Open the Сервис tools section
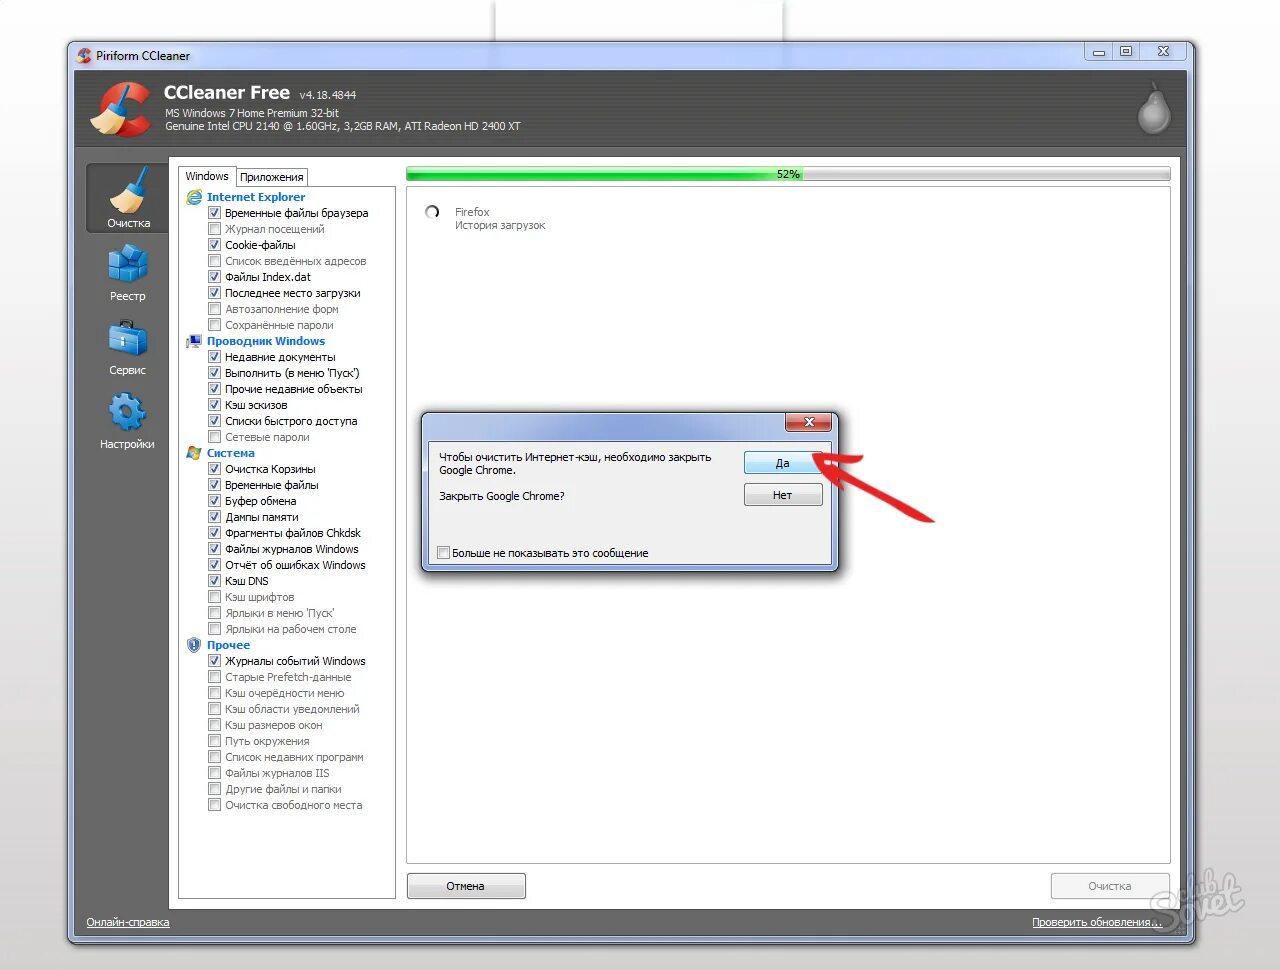This screenshot has width=1280, height=970. (x=128, y=347)
